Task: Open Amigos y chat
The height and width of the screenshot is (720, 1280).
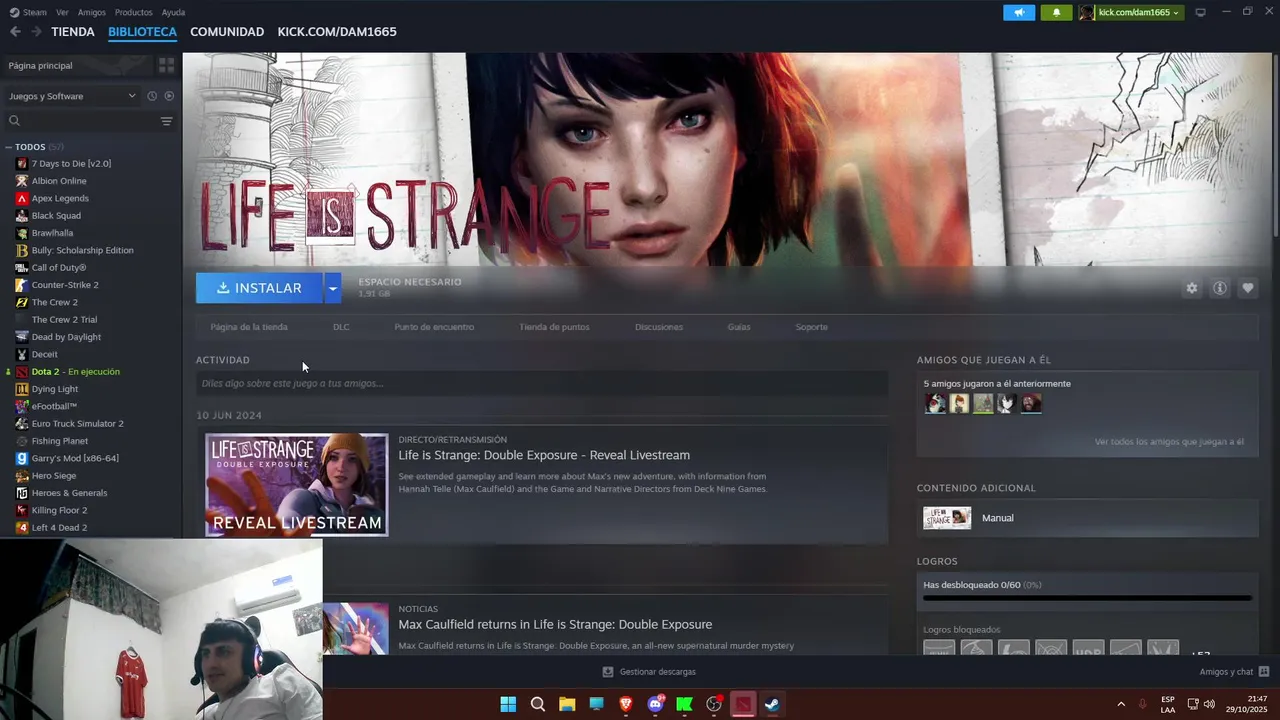Action: tap(1234, 672)
